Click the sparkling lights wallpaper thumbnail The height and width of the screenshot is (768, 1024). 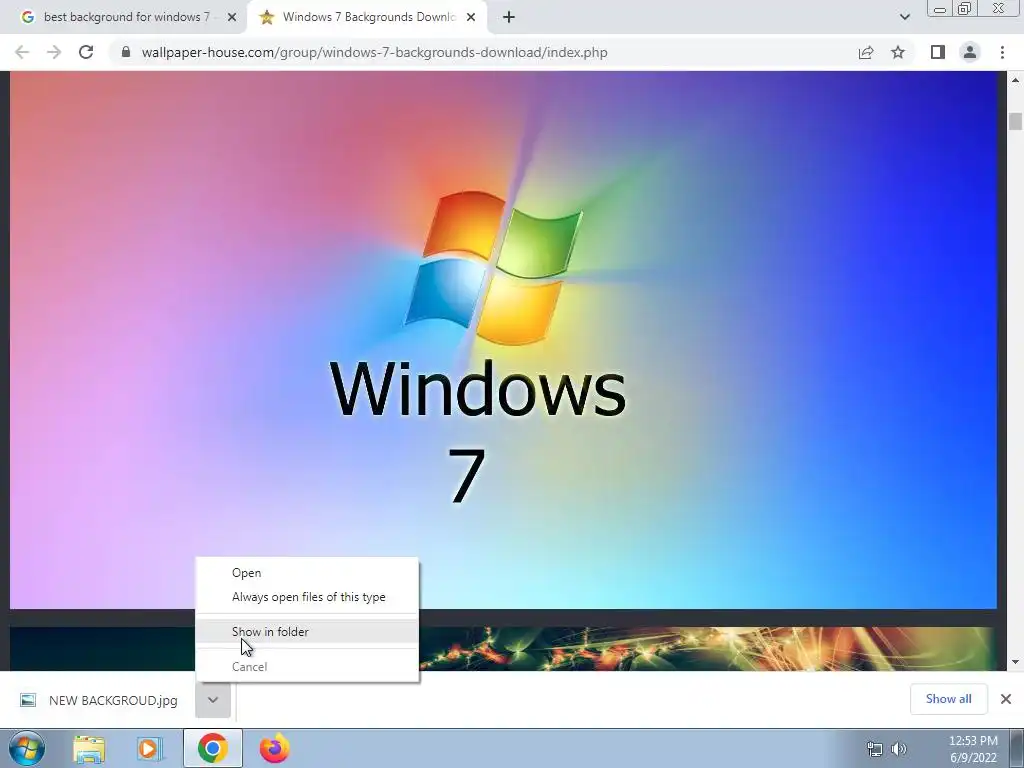706,648
